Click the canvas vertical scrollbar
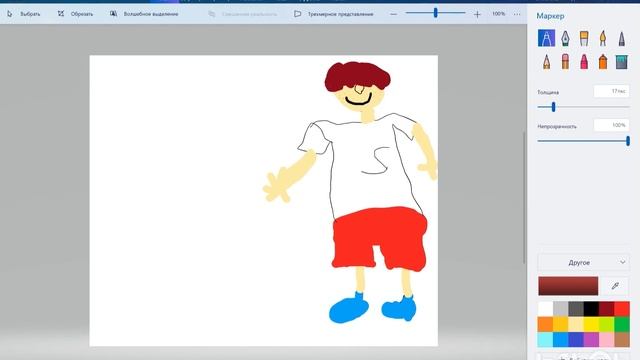Screen dimensions: 640x360 click(524, 198)
